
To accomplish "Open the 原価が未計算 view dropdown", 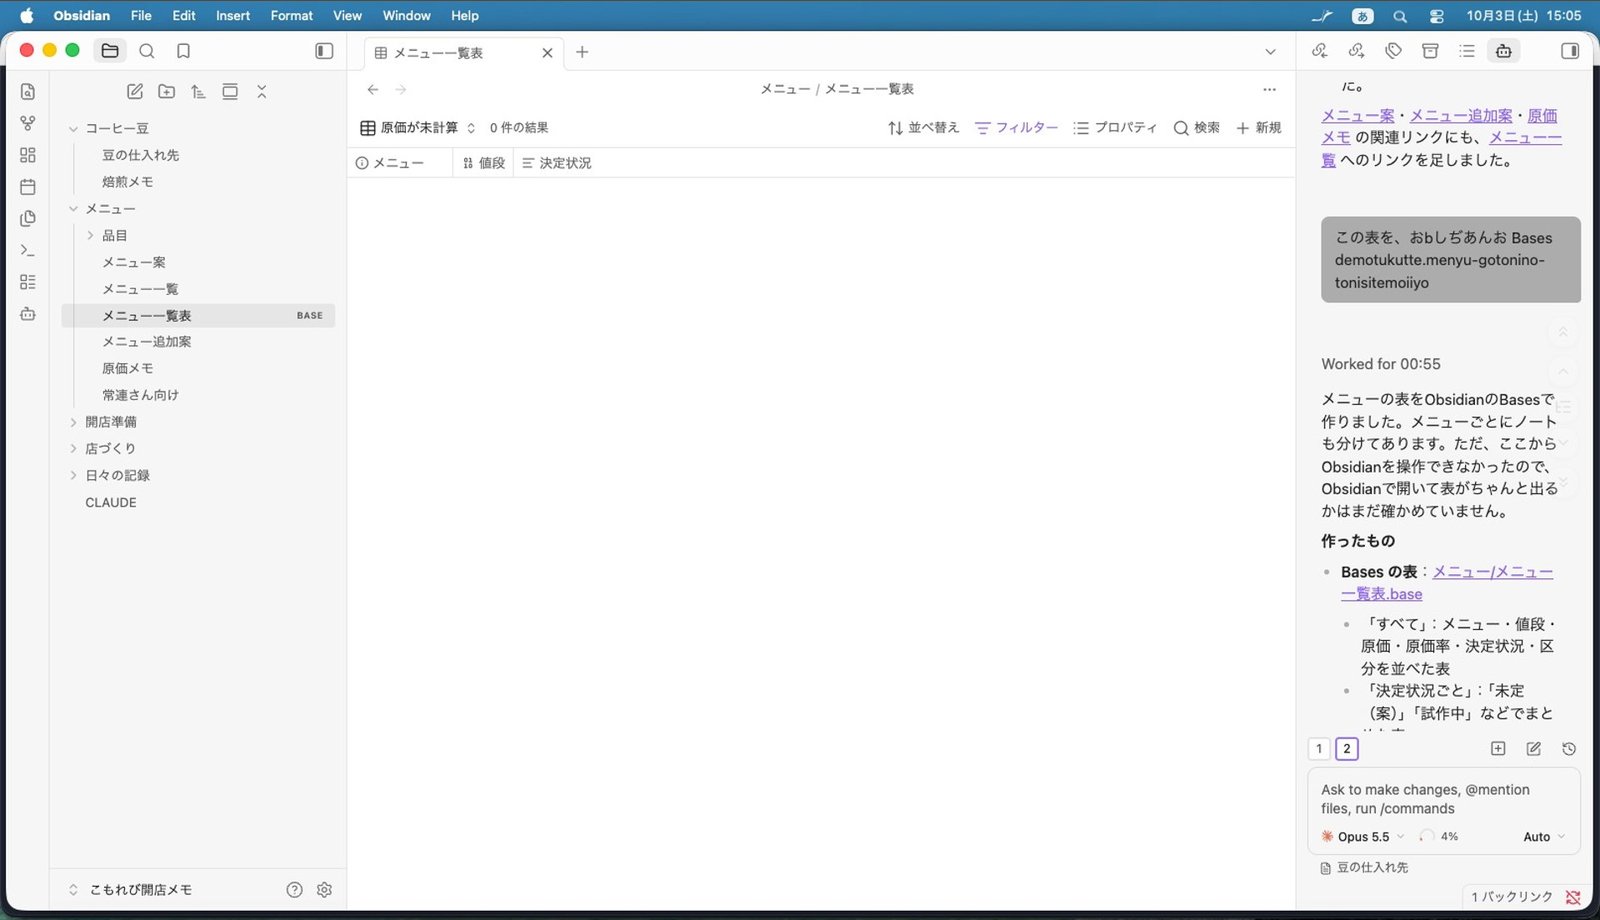I will [x=418, y=128].
